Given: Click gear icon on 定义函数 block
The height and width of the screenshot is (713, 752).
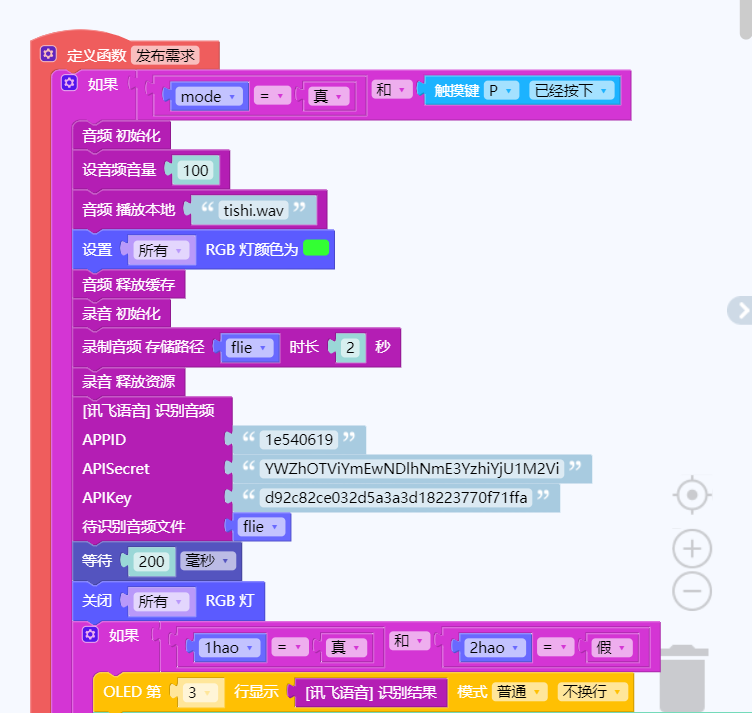Looking at the screenshot, I should point(48,54).
